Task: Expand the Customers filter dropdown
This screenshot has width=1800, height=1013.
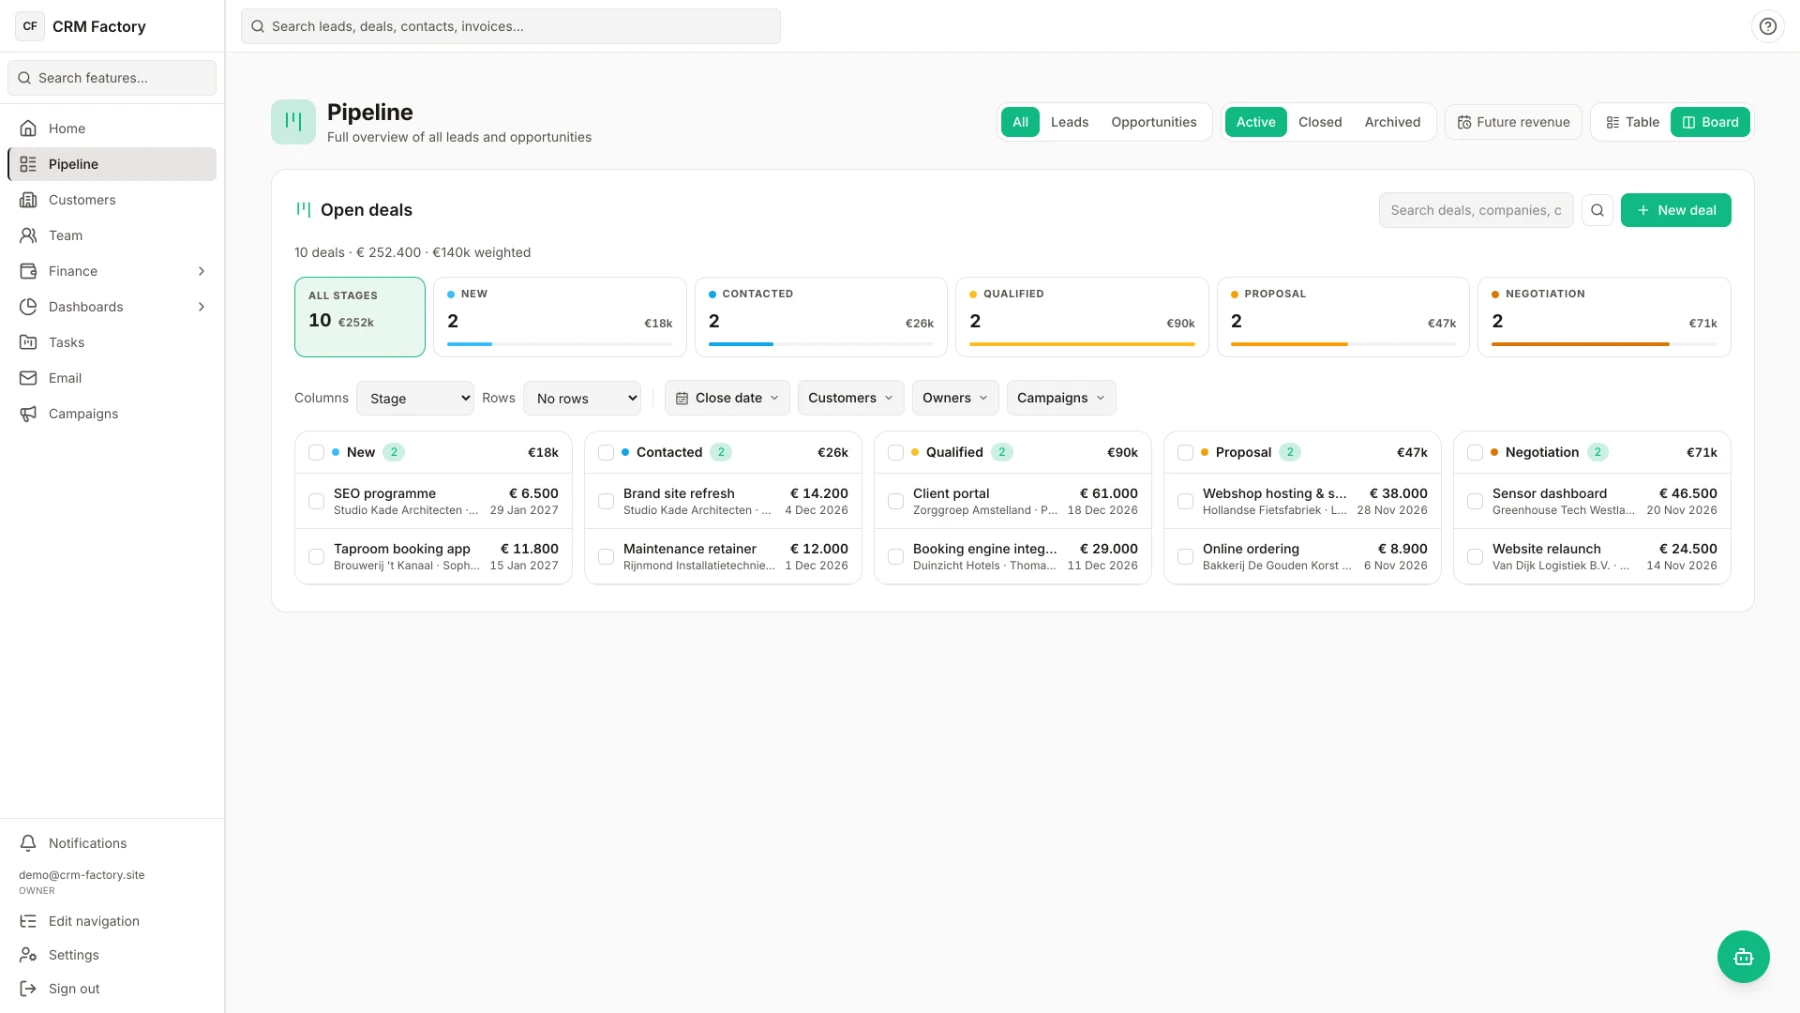Action: (850, 398)
